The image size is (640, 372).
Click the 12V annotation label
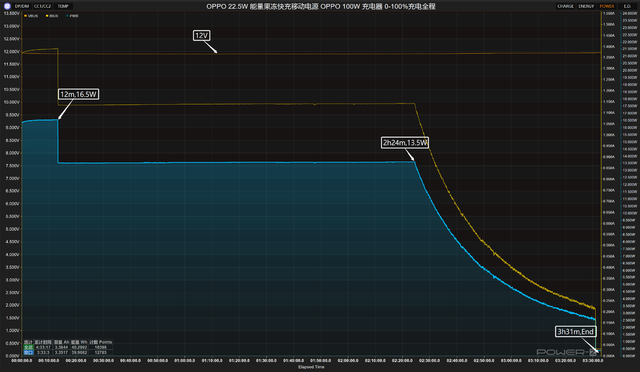coord(202,36)
